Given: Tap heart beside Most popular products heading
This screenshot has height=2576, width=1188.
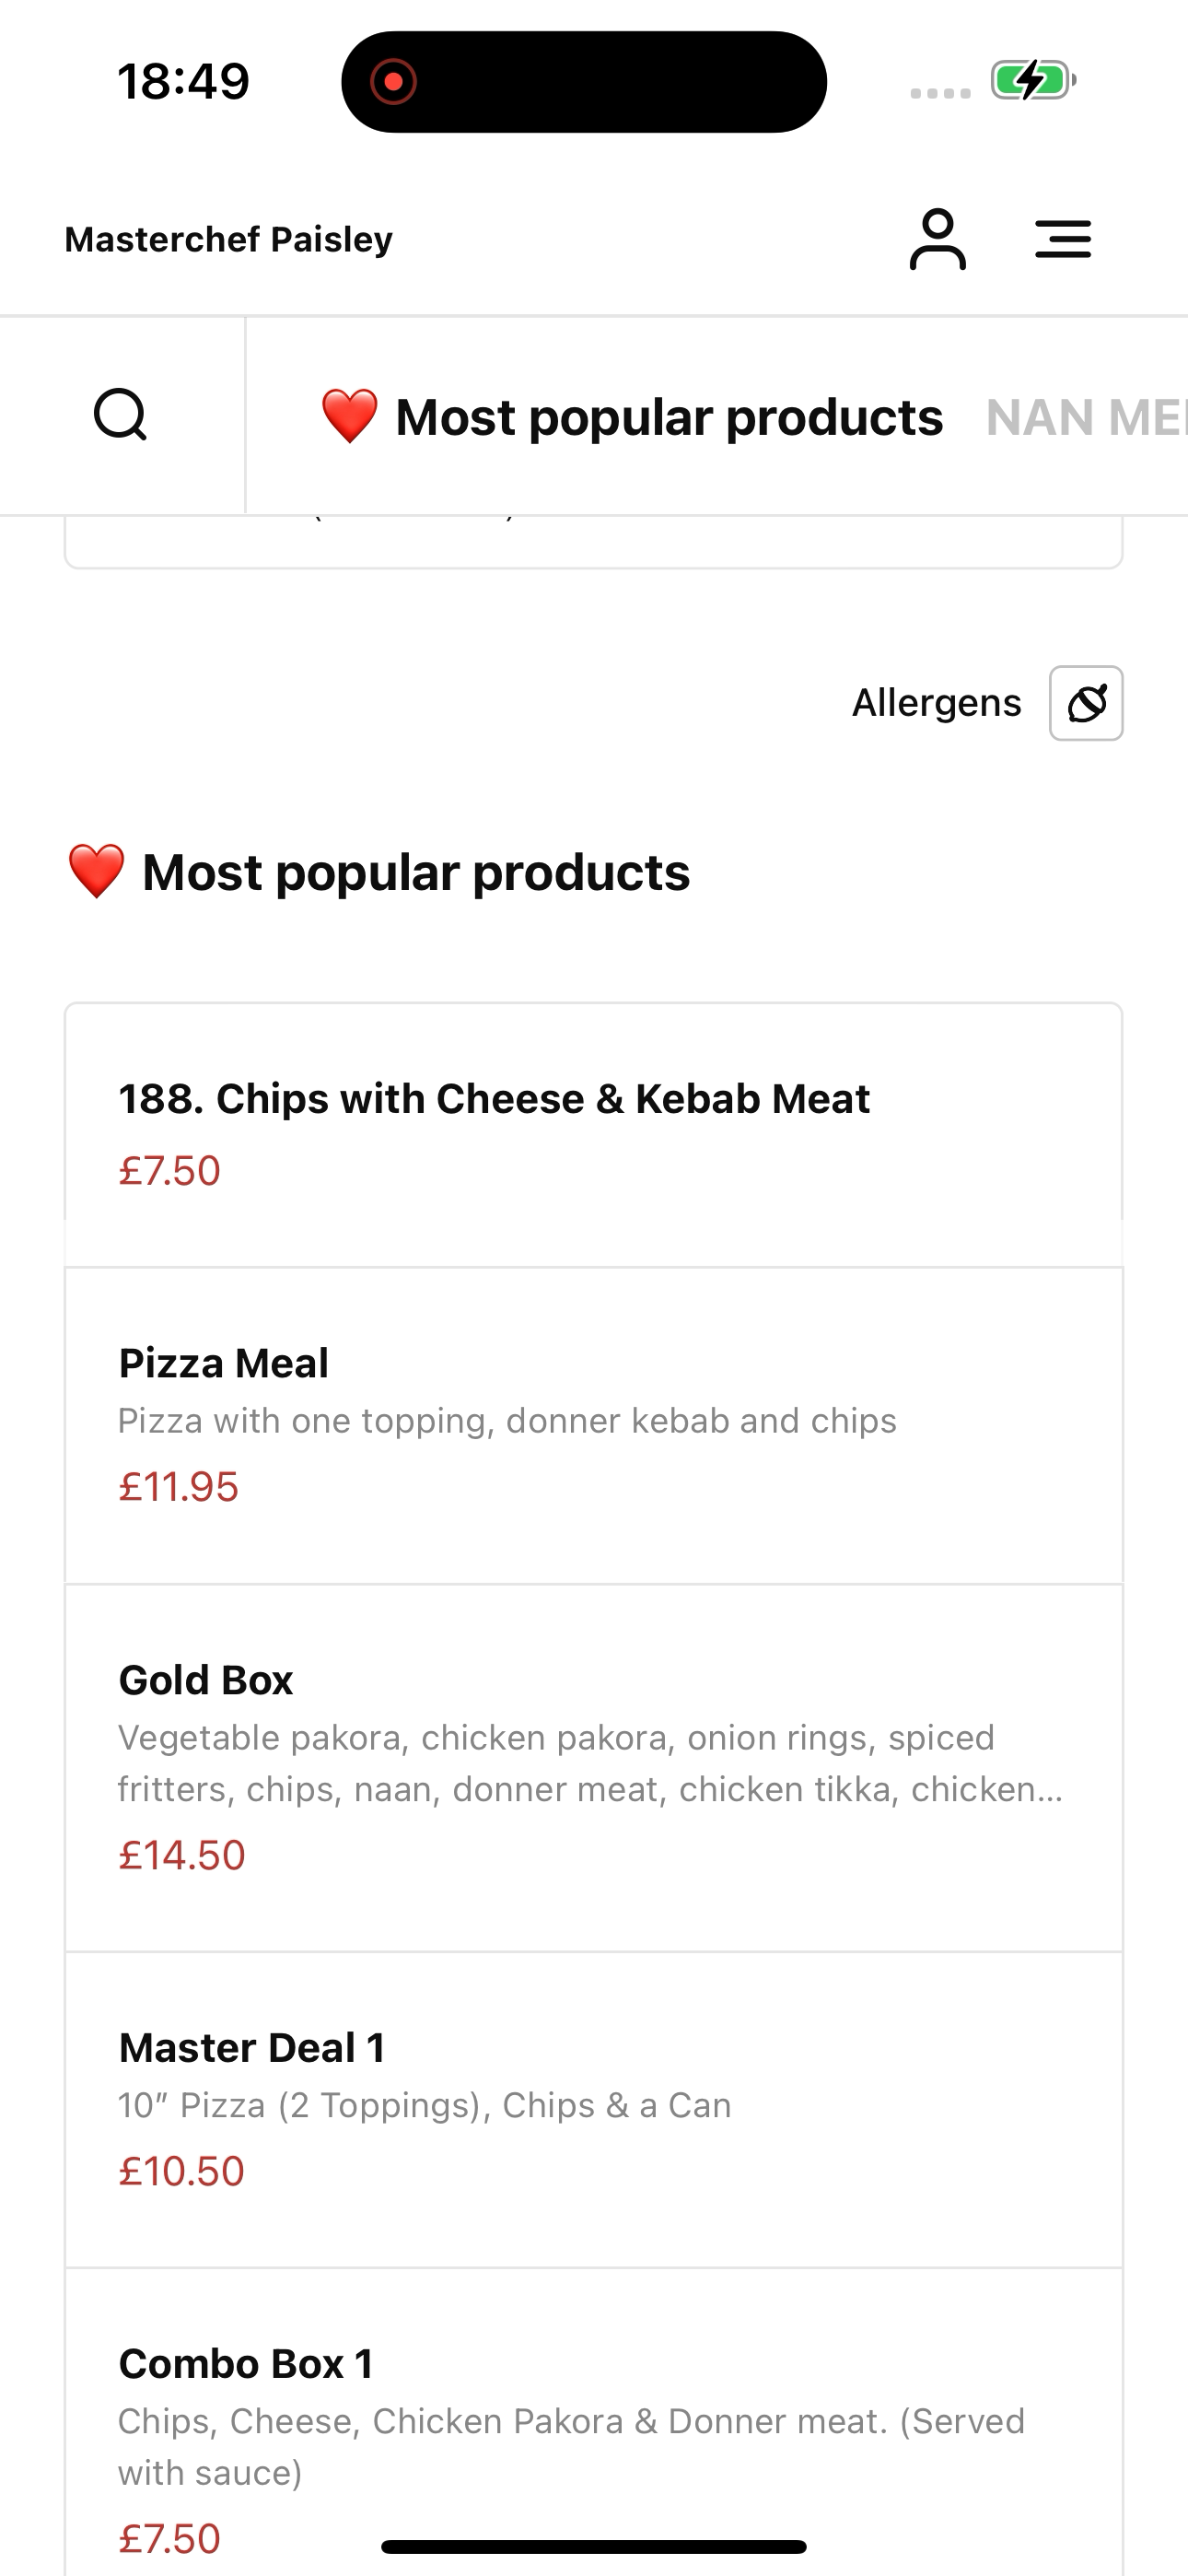Looking at the screenshot, I should (96, 871).
